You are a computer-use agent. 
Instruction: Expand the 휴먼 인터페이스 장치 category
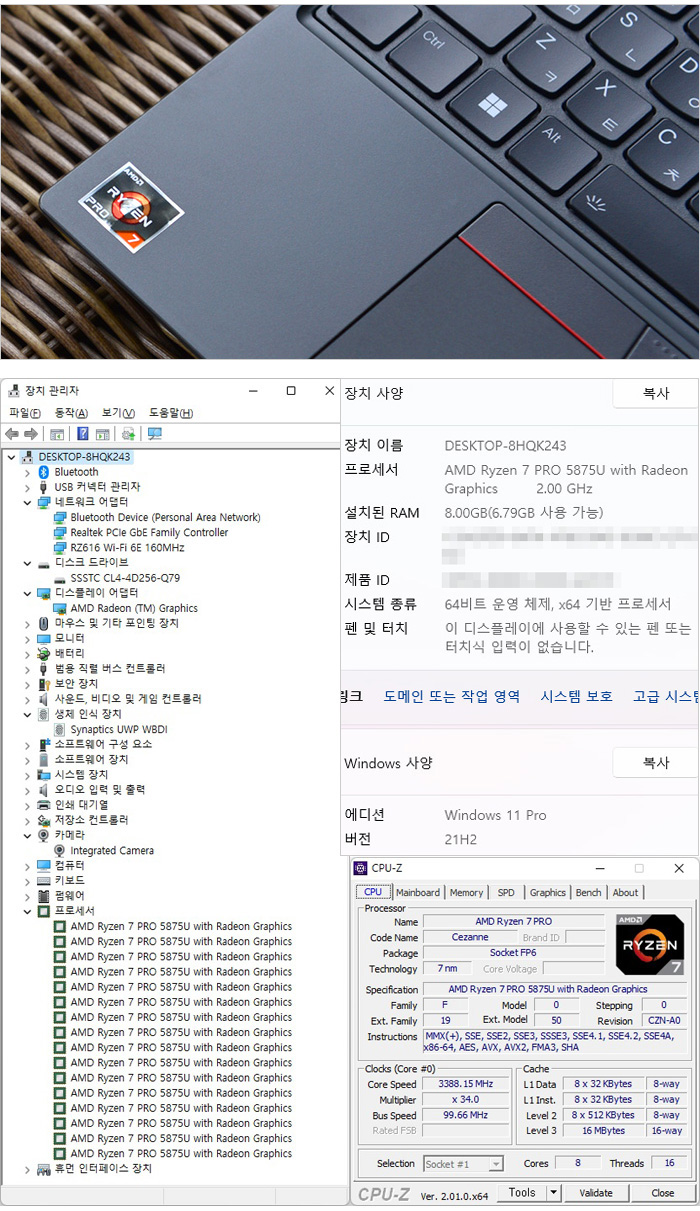pyautogui.click(x=28, y=1168)
